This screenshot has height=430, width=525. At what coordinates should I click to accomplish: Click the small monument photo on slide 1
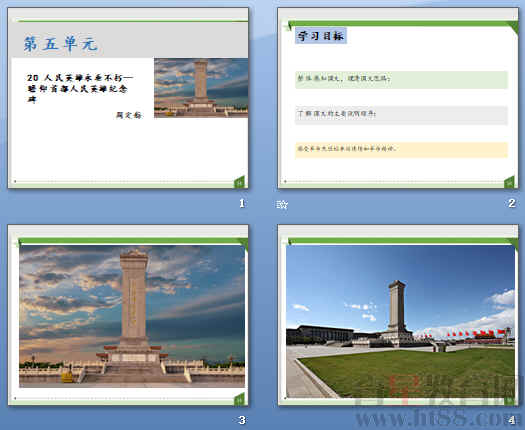pos(201,88)
